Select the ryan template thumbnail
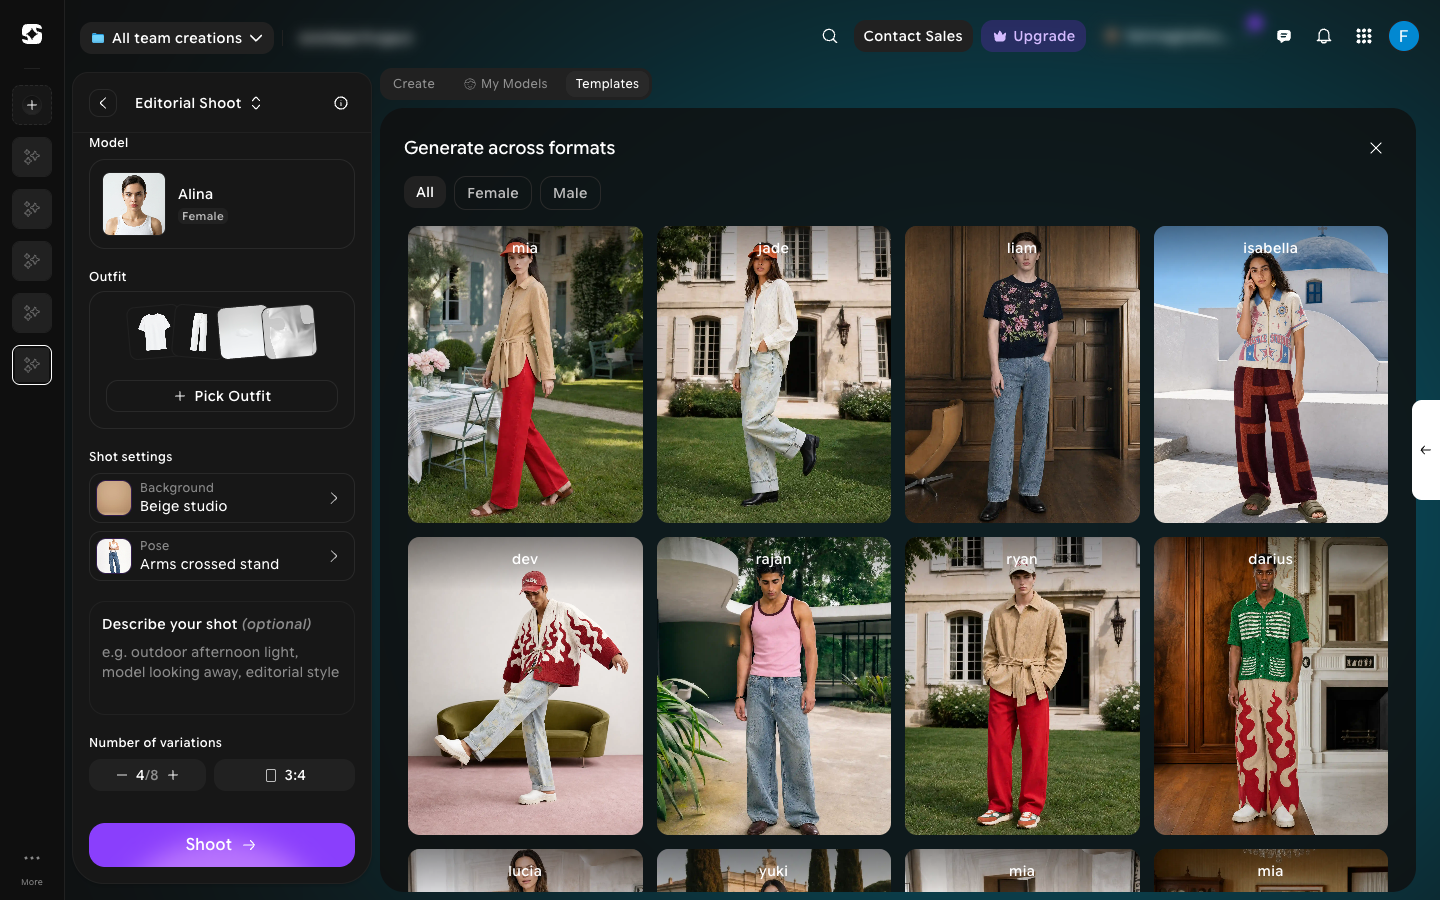 coord(1022,686)
